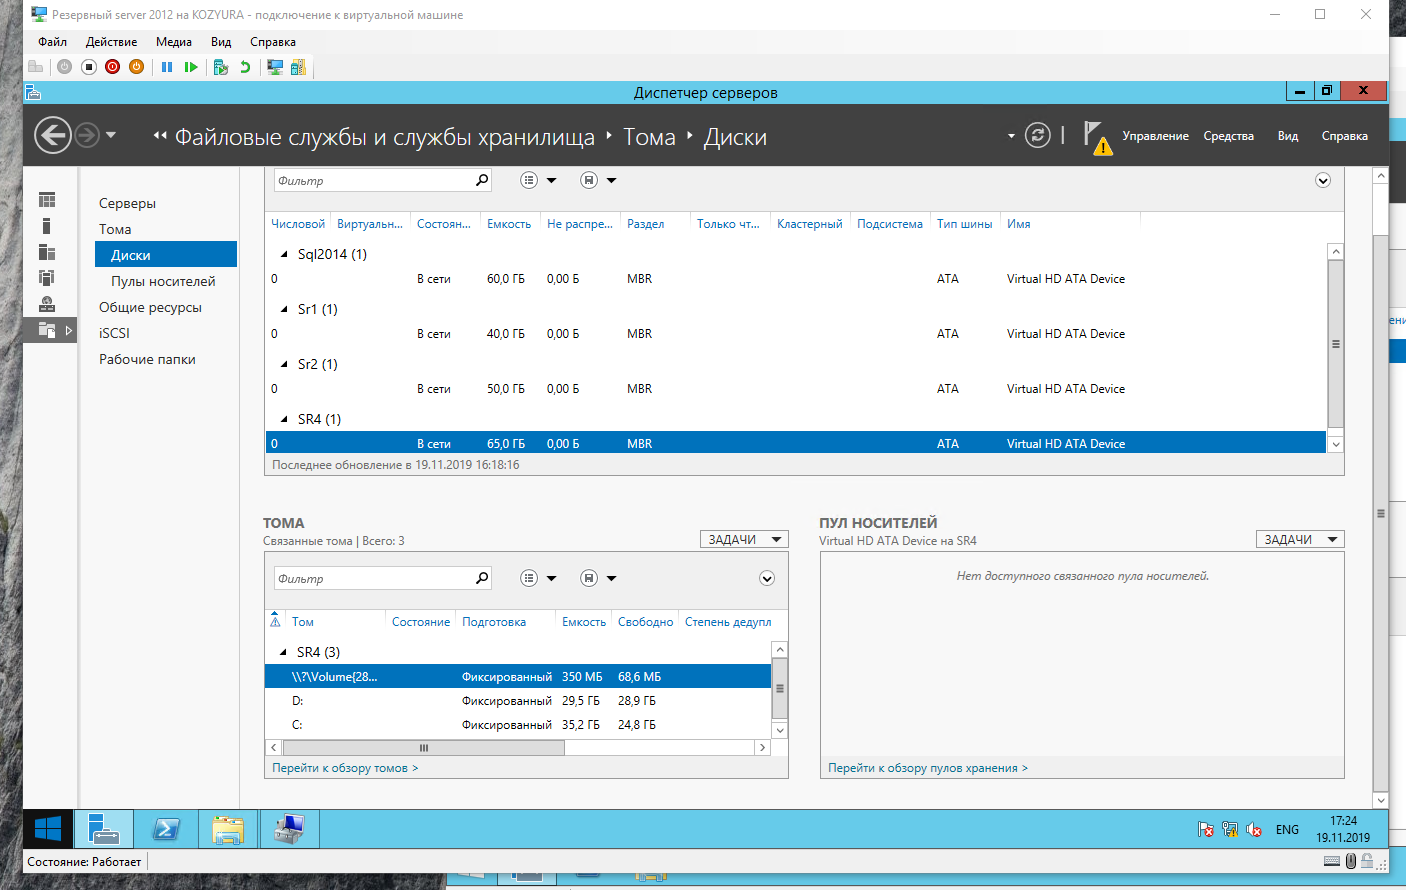Sort disks by the Тип шины column
This screenshot has height=890, width=1406.
(964, 224)
